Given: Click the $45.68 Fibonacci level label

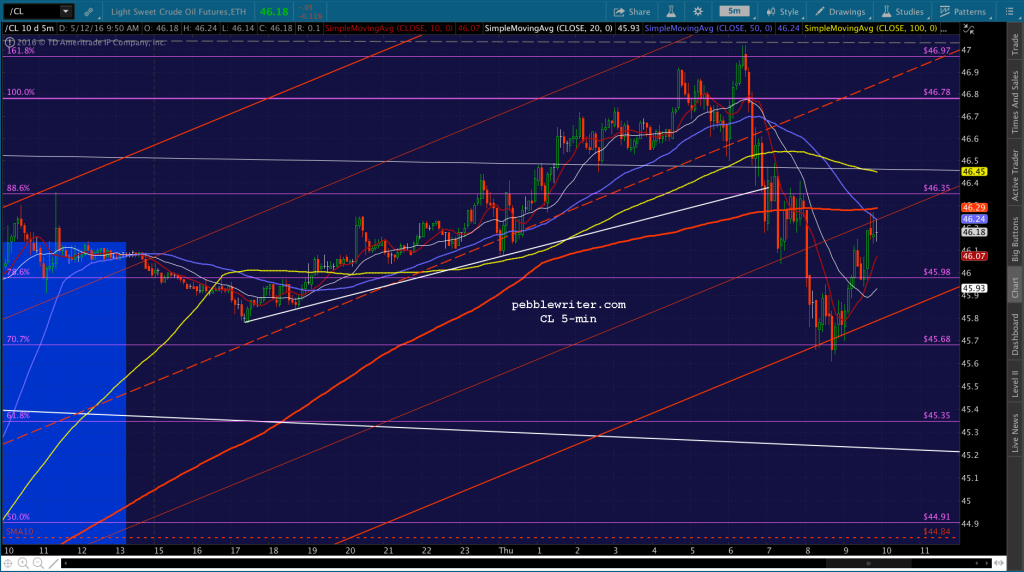Looking at the screenshot, I should 936,339.
